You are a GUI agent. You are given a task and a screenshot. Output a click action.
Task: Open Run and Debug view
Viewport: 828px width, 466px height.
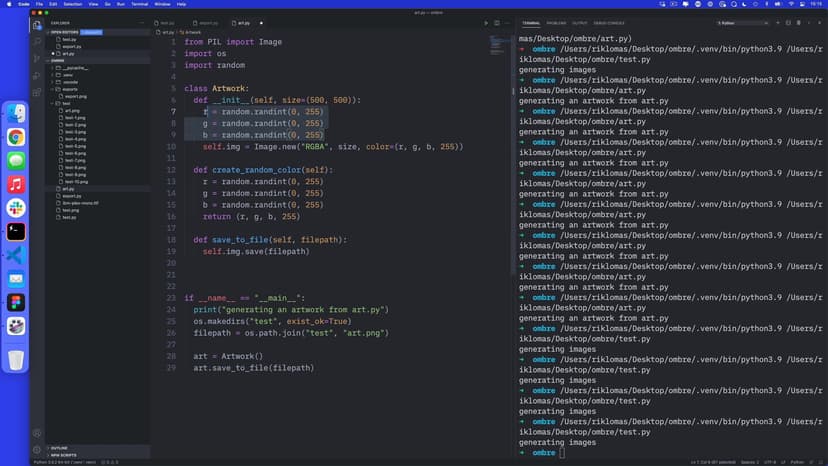(37, 76)
